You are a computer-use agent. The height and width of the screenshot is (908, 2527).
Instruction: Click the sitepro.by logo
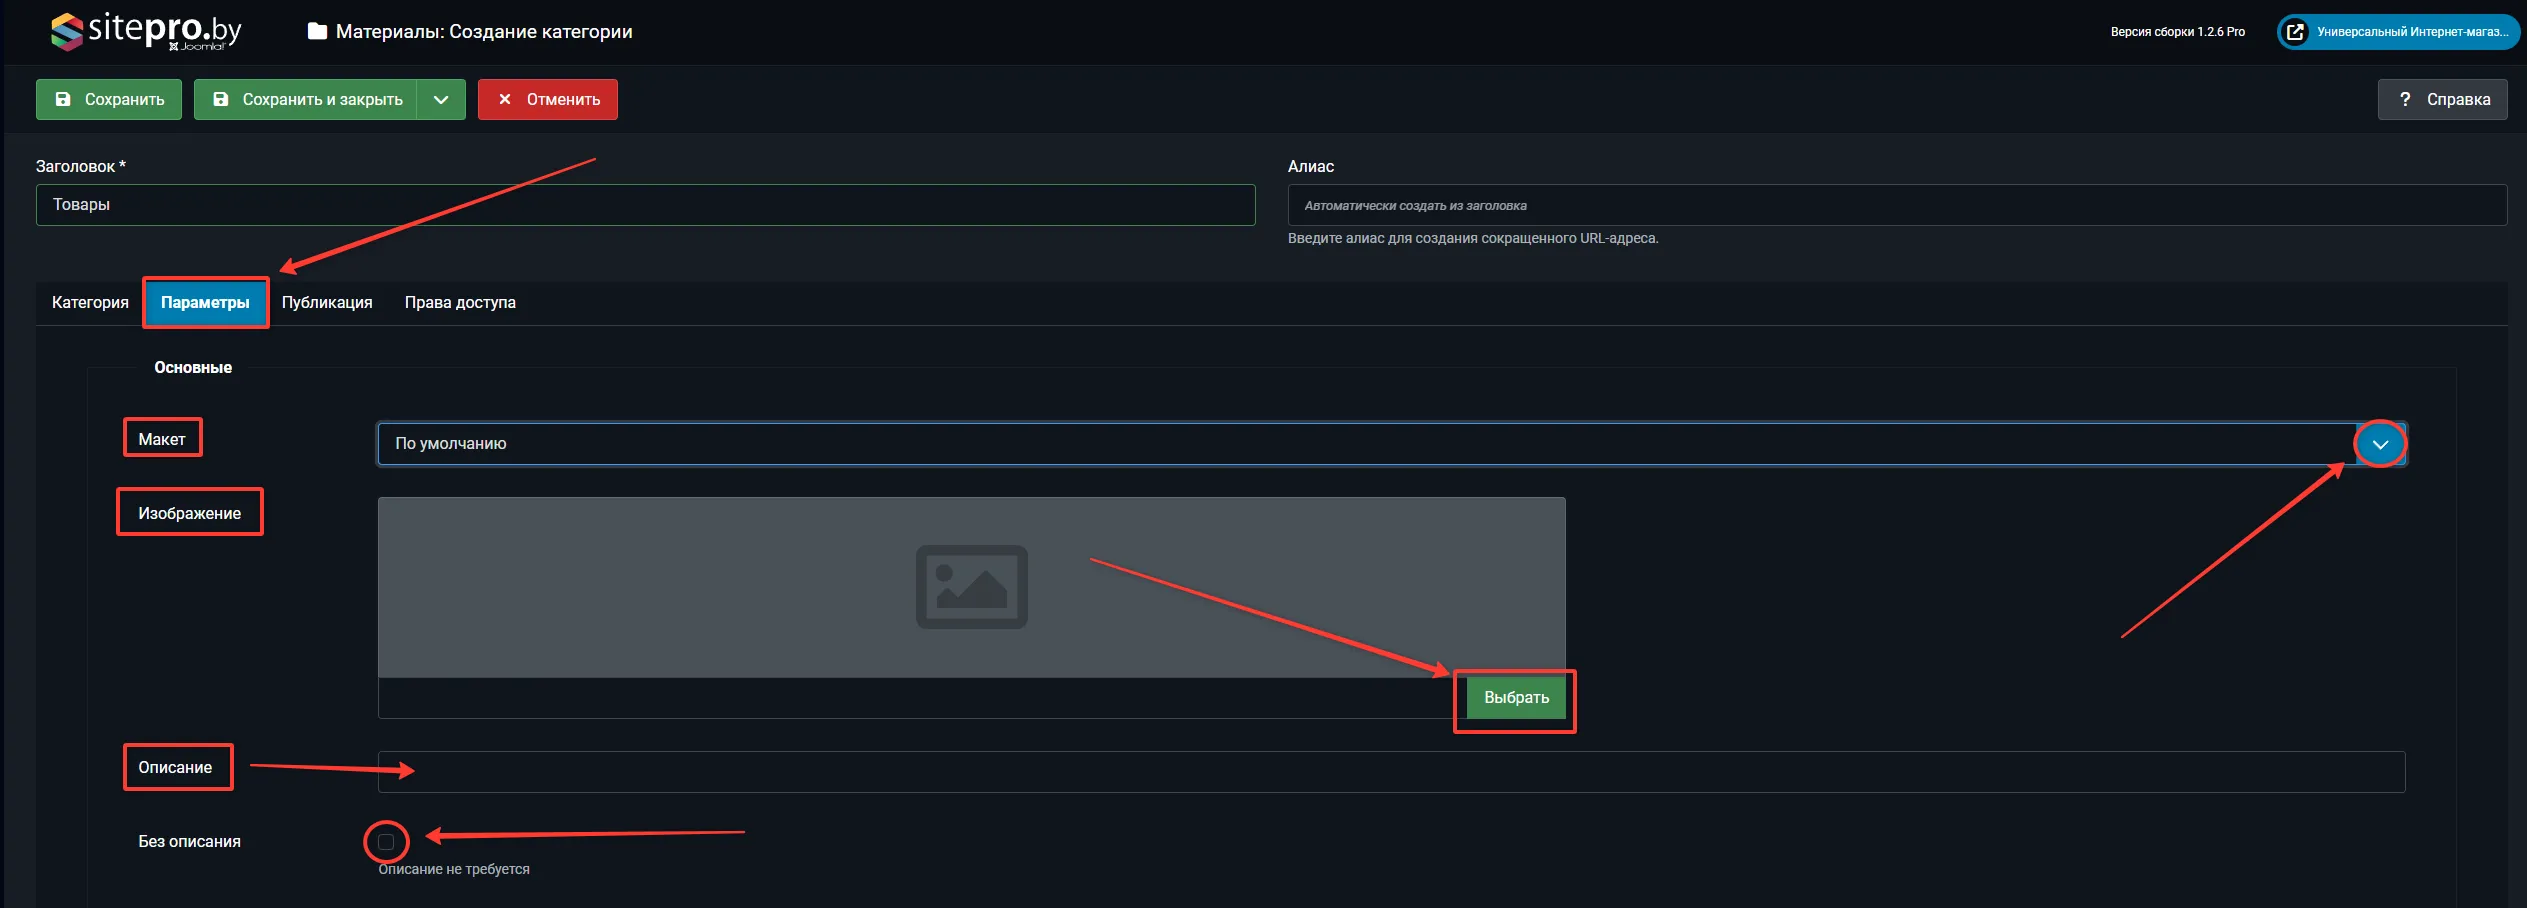tap(146, 31)
